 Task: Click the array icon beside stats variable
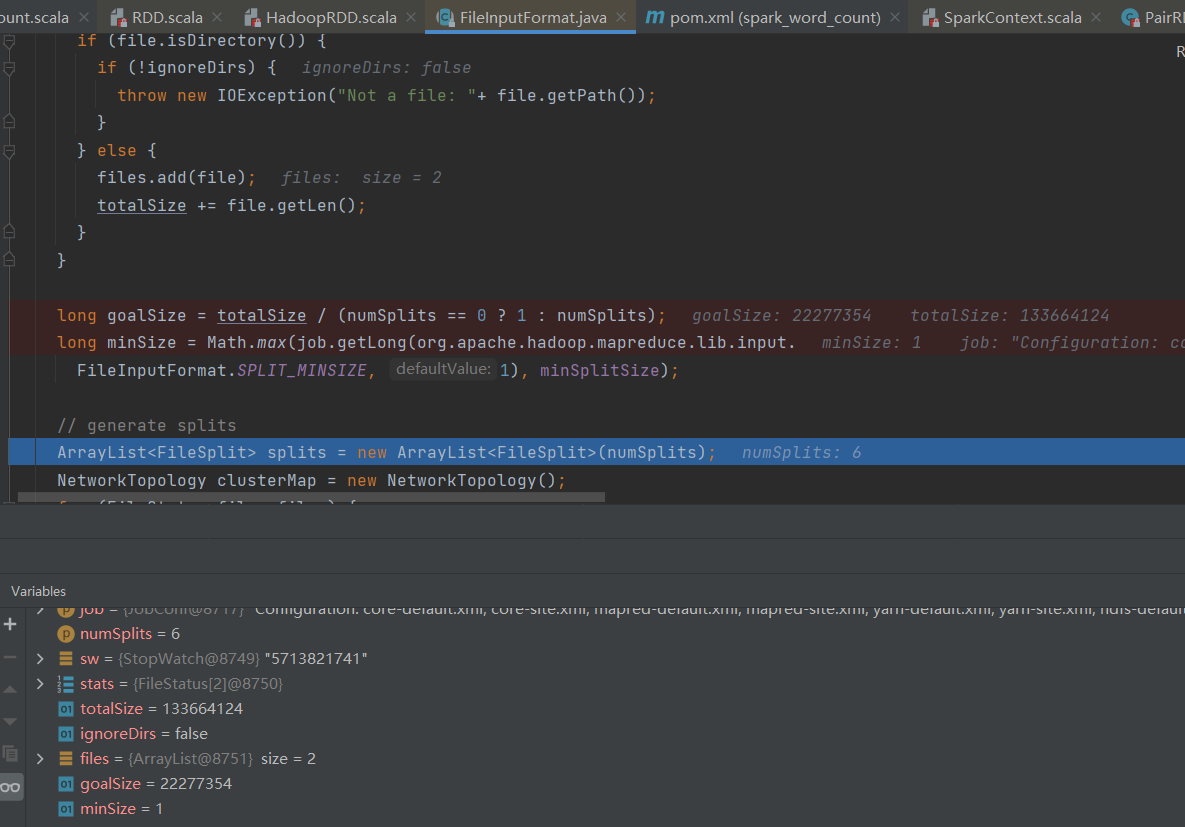pos(66,684)
